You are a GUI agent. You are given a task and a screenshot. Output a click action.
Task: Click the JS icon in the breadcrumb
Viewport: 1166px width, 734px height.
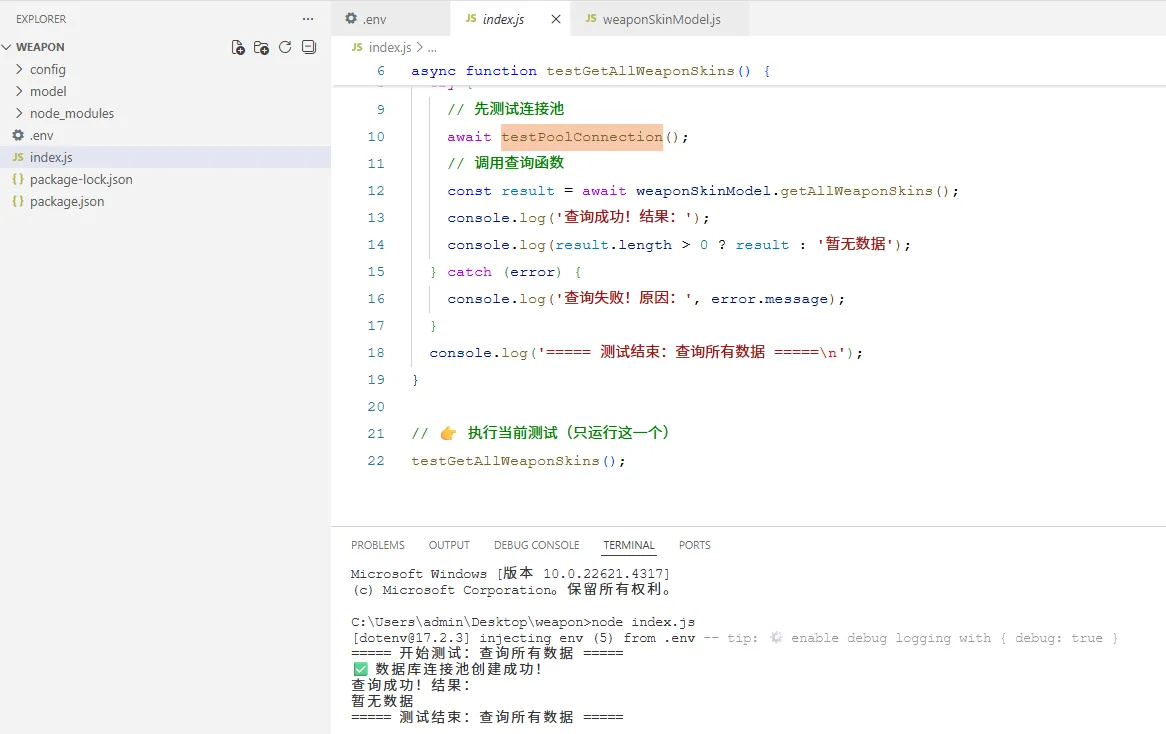[357, 47]
